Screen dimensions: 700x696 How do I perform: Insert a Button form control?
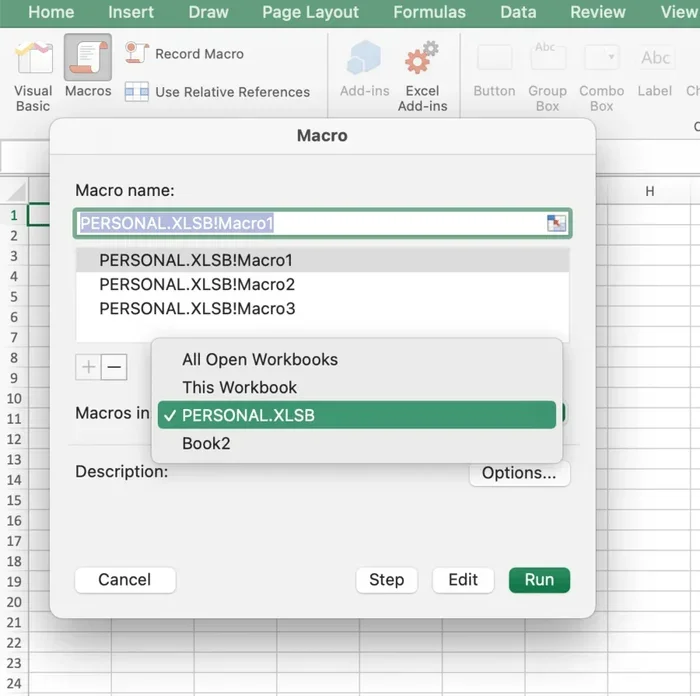click(494, 71)
